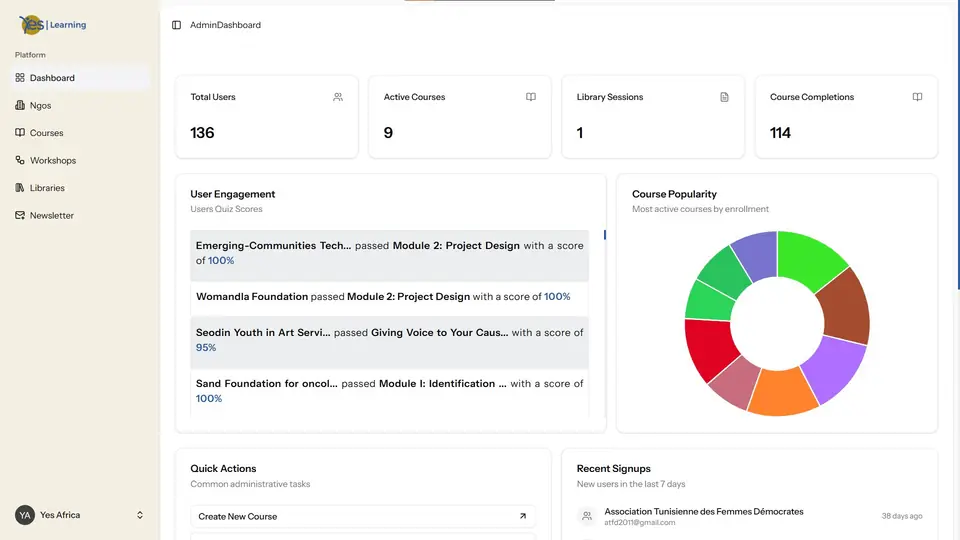This screenshot has width=960, height=540.
Task: Click the orange donut chart segment
Action: click(781, 392)
